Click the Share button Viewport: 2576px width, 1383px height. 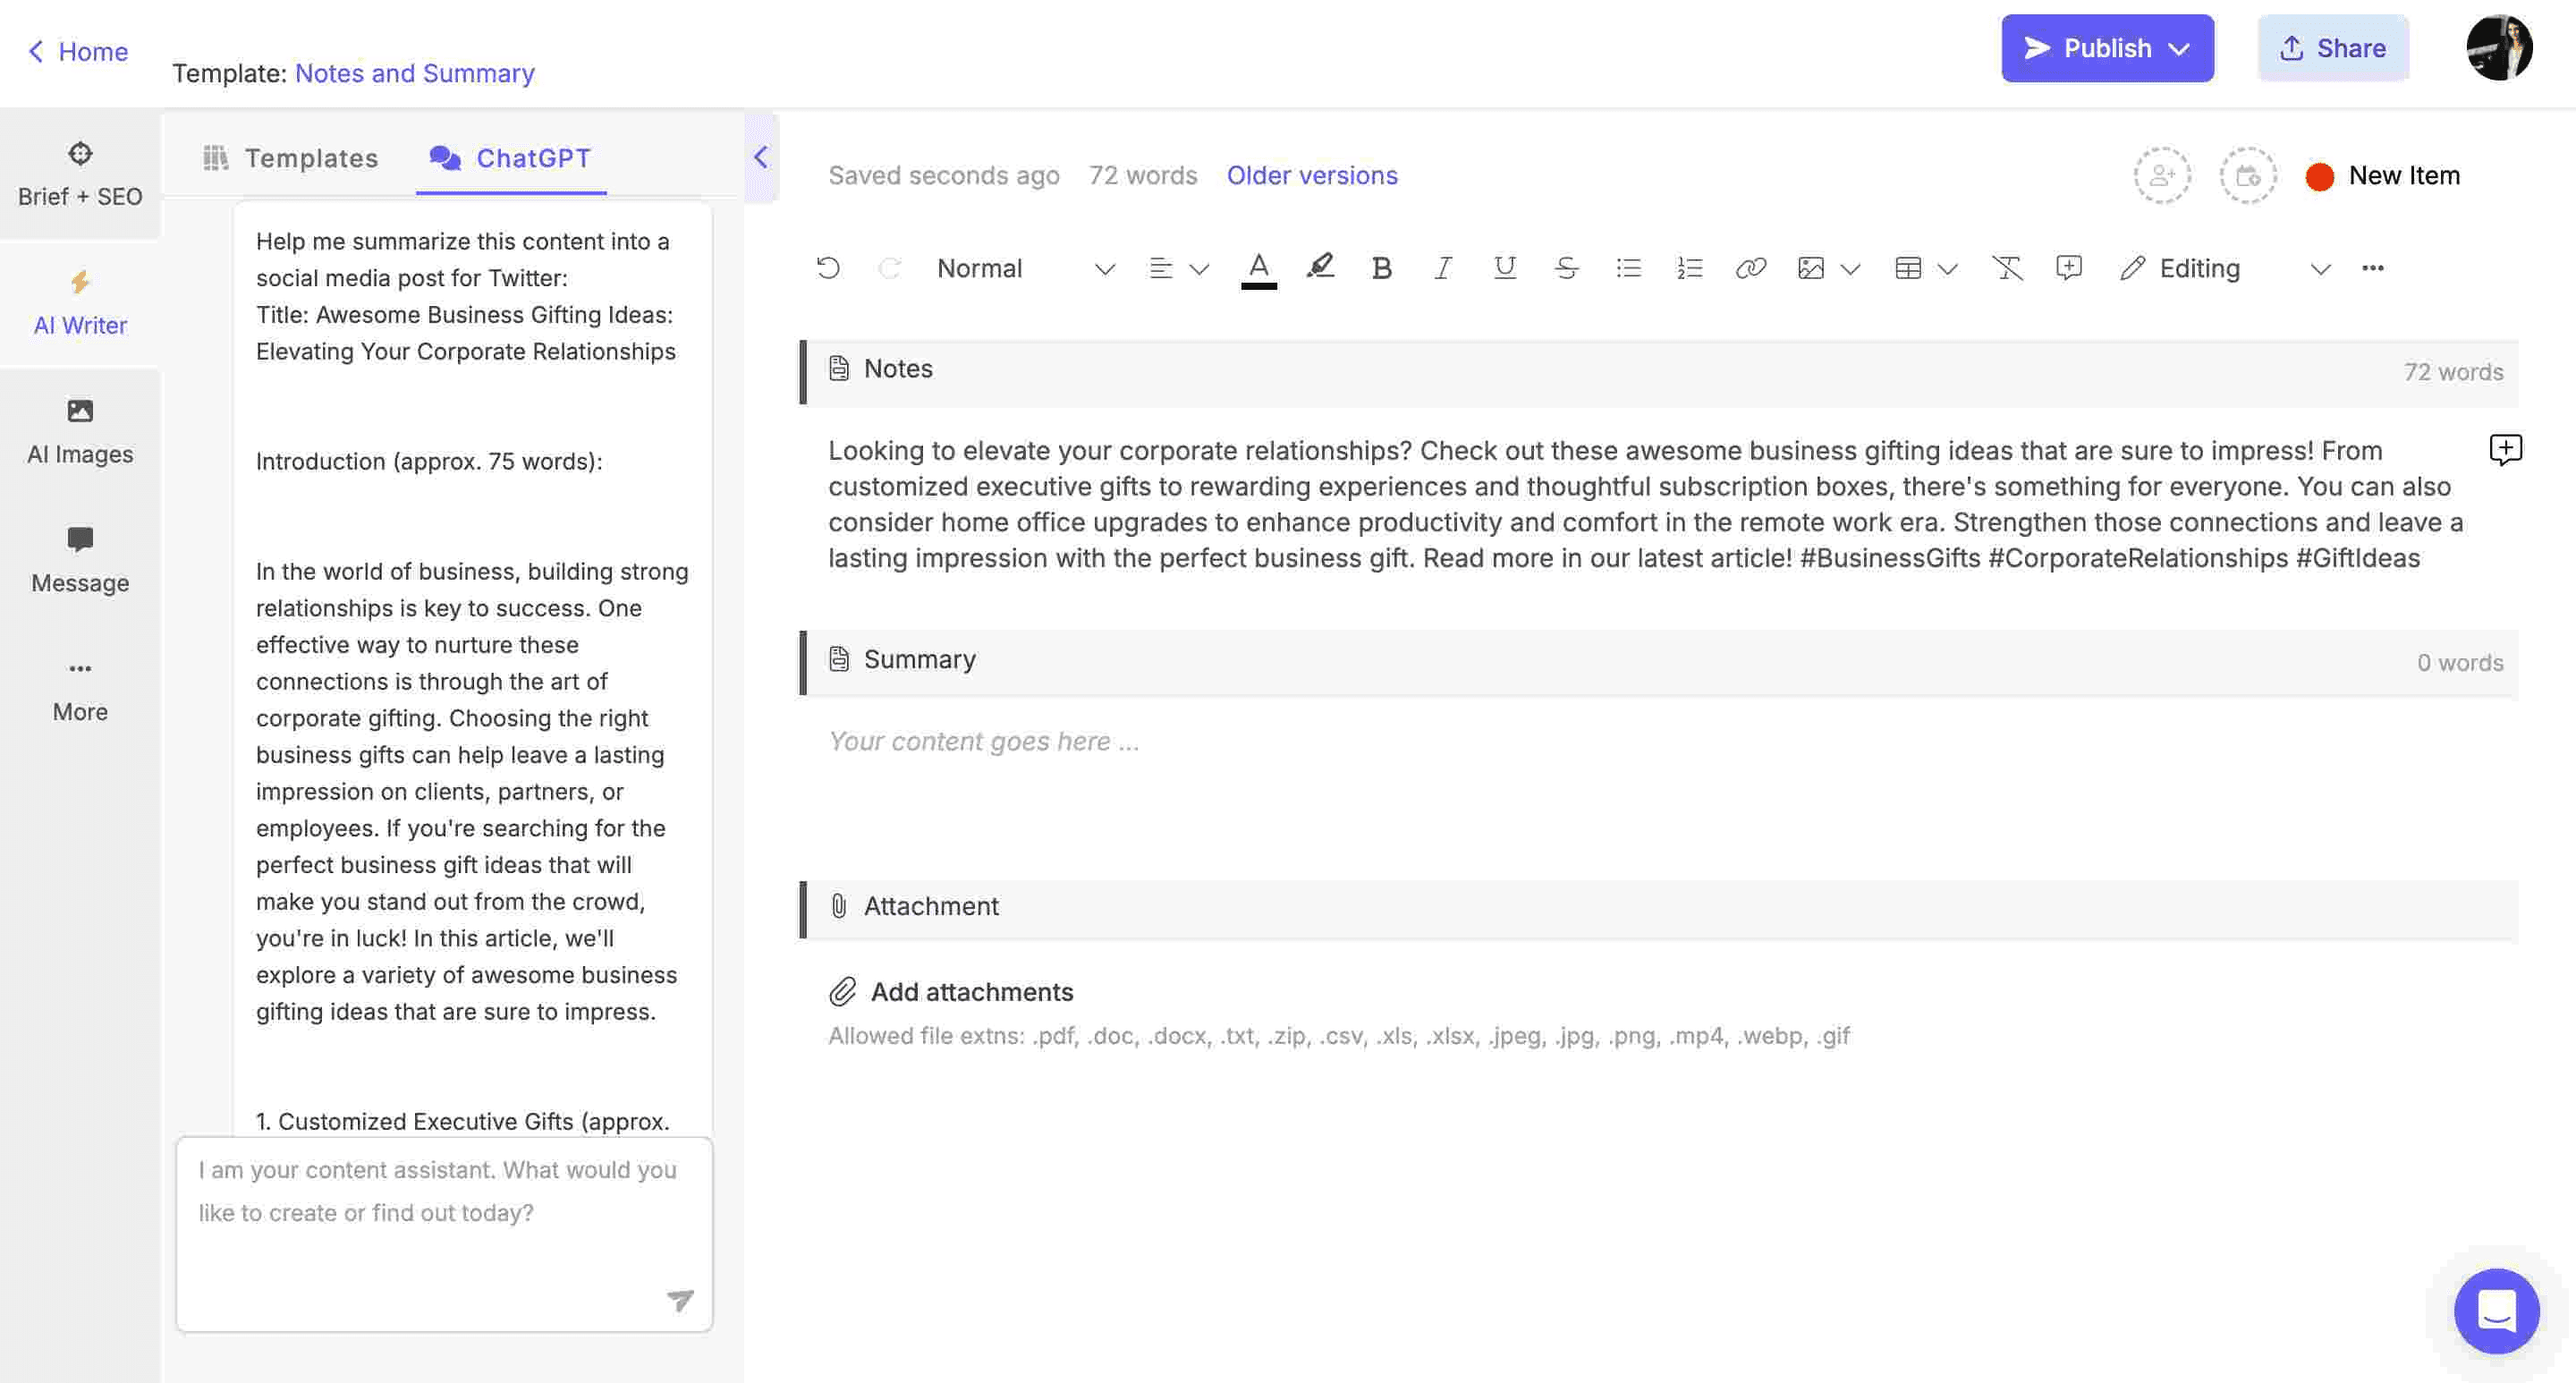2332,48
